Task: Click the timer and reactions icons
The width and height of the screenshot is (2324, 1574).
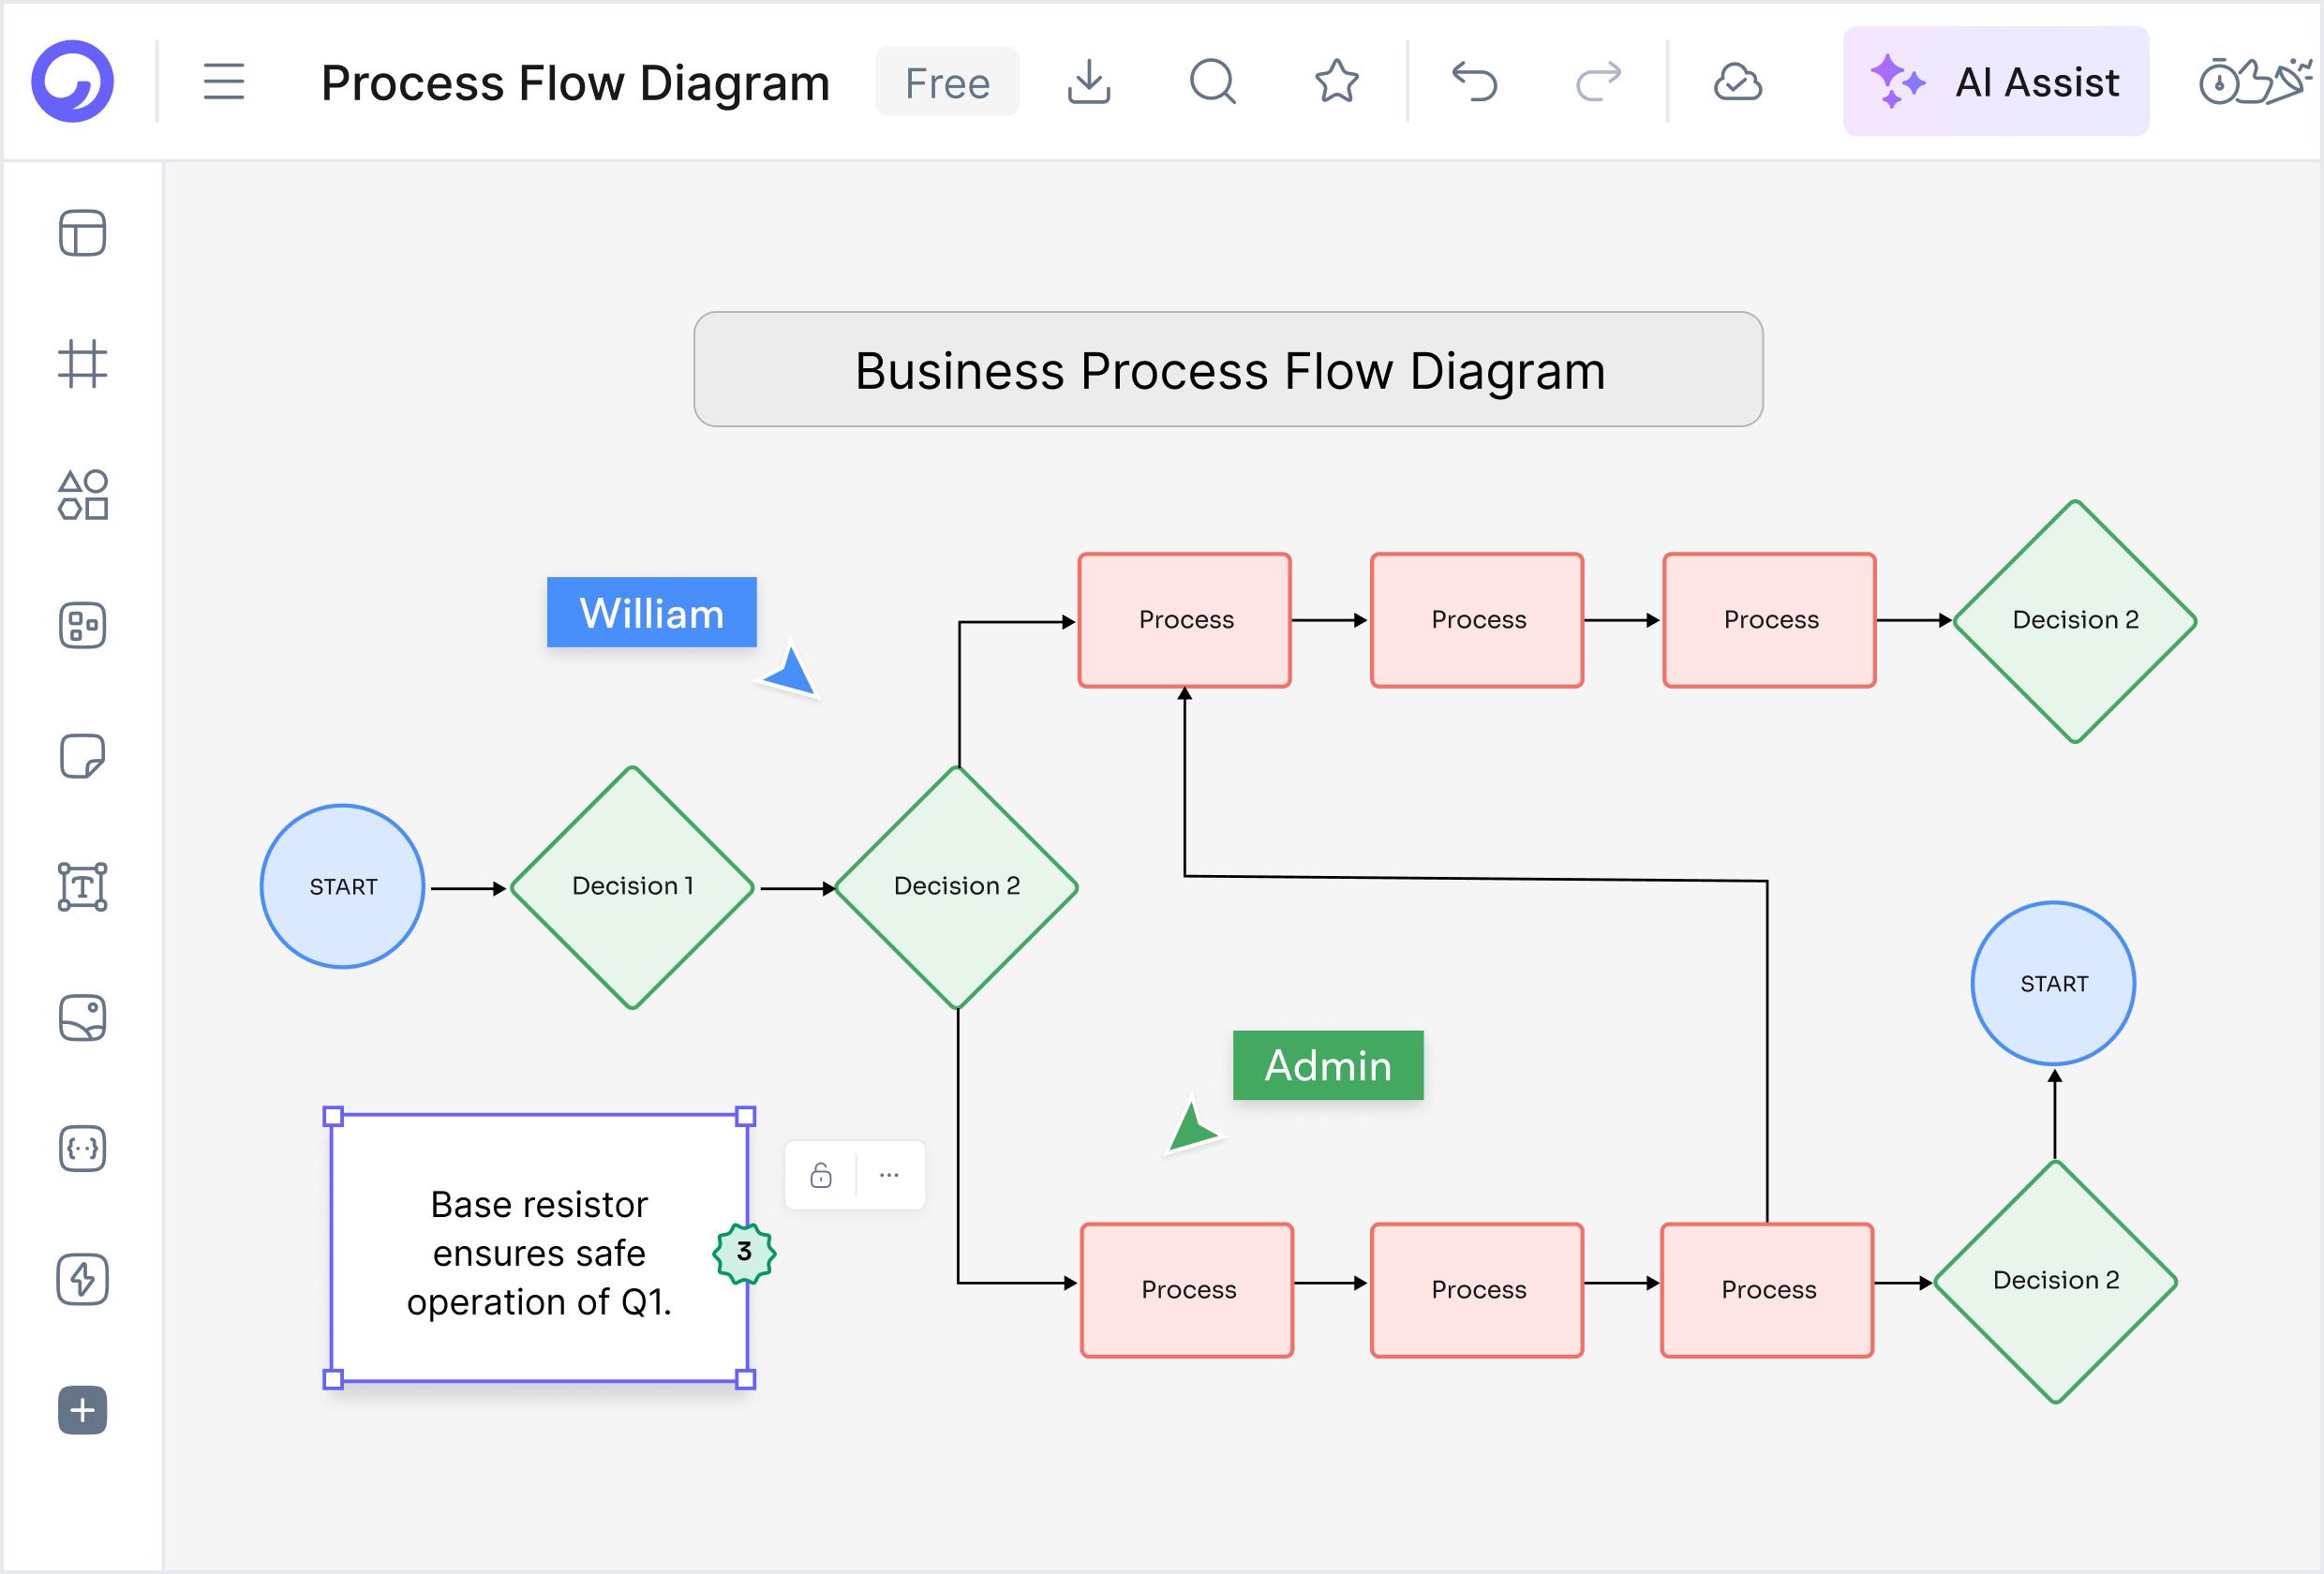Action: click(x=2256, y=81)
